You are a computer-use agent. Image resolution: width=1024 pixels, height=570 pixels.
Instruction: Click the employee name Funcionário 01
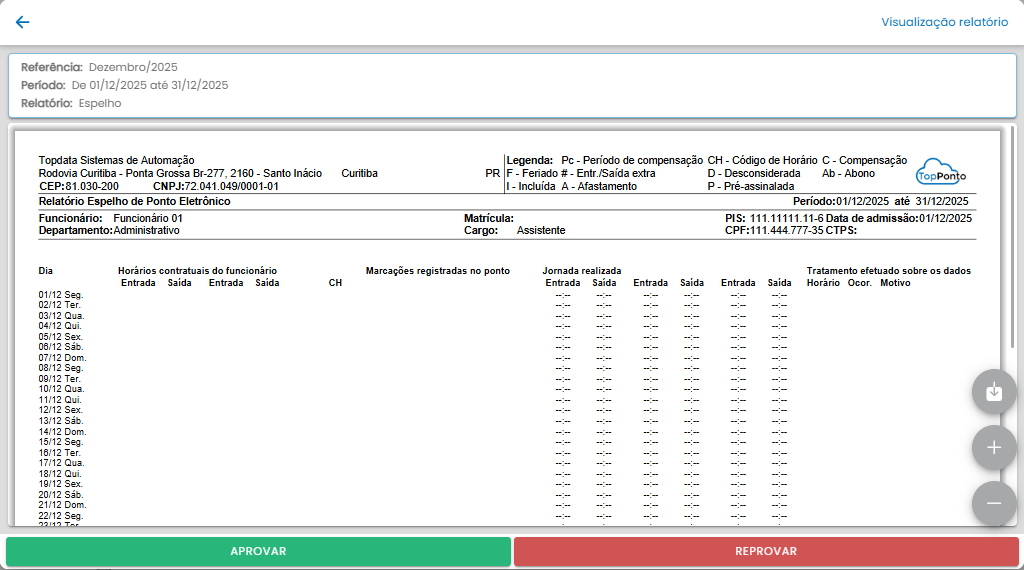coord(148,218)
